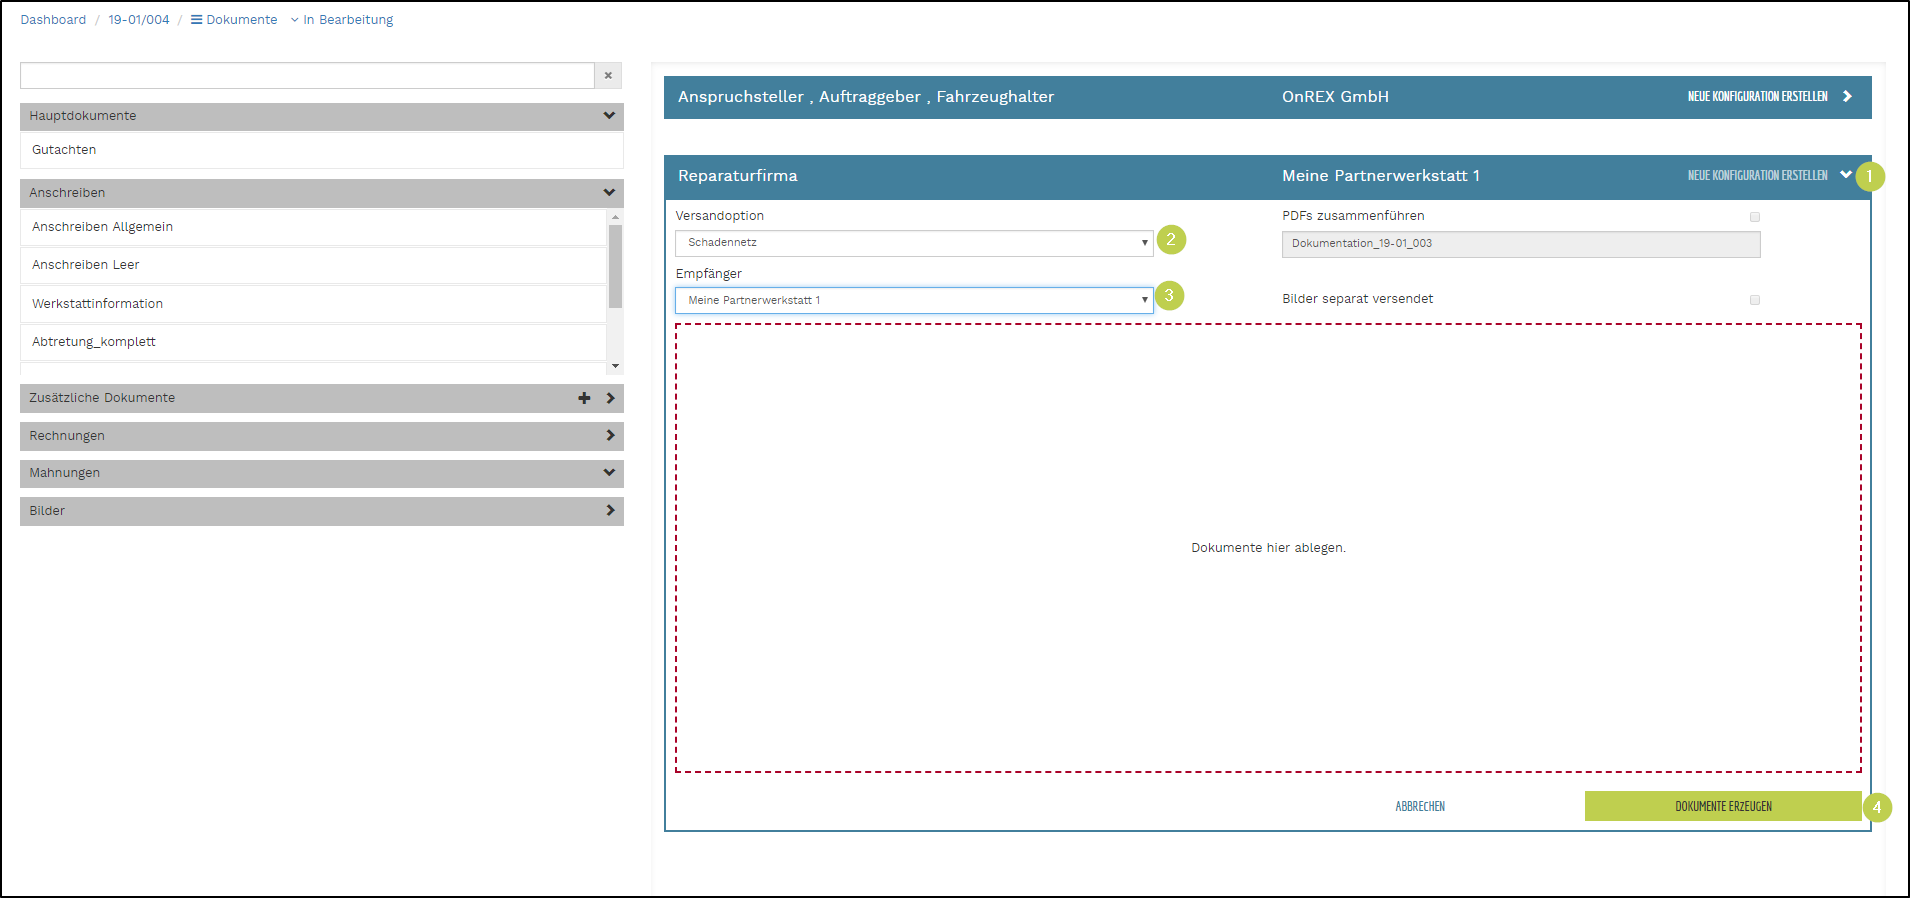The image size is (1910, 898).
Task: Click the plus icon on Zusätzliche Dokumente
Action: [584, 398]
